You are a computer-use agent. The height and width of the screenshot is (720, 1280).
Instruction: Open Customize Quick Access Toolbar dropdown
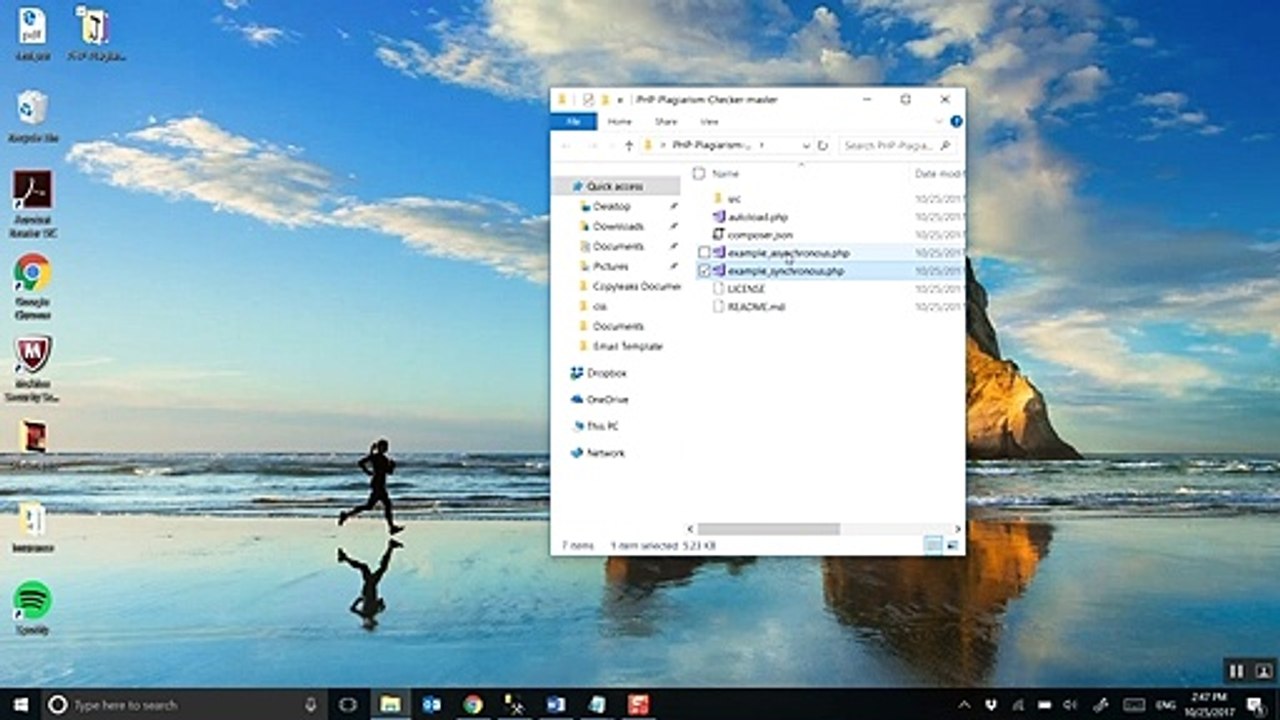[621, 100]
